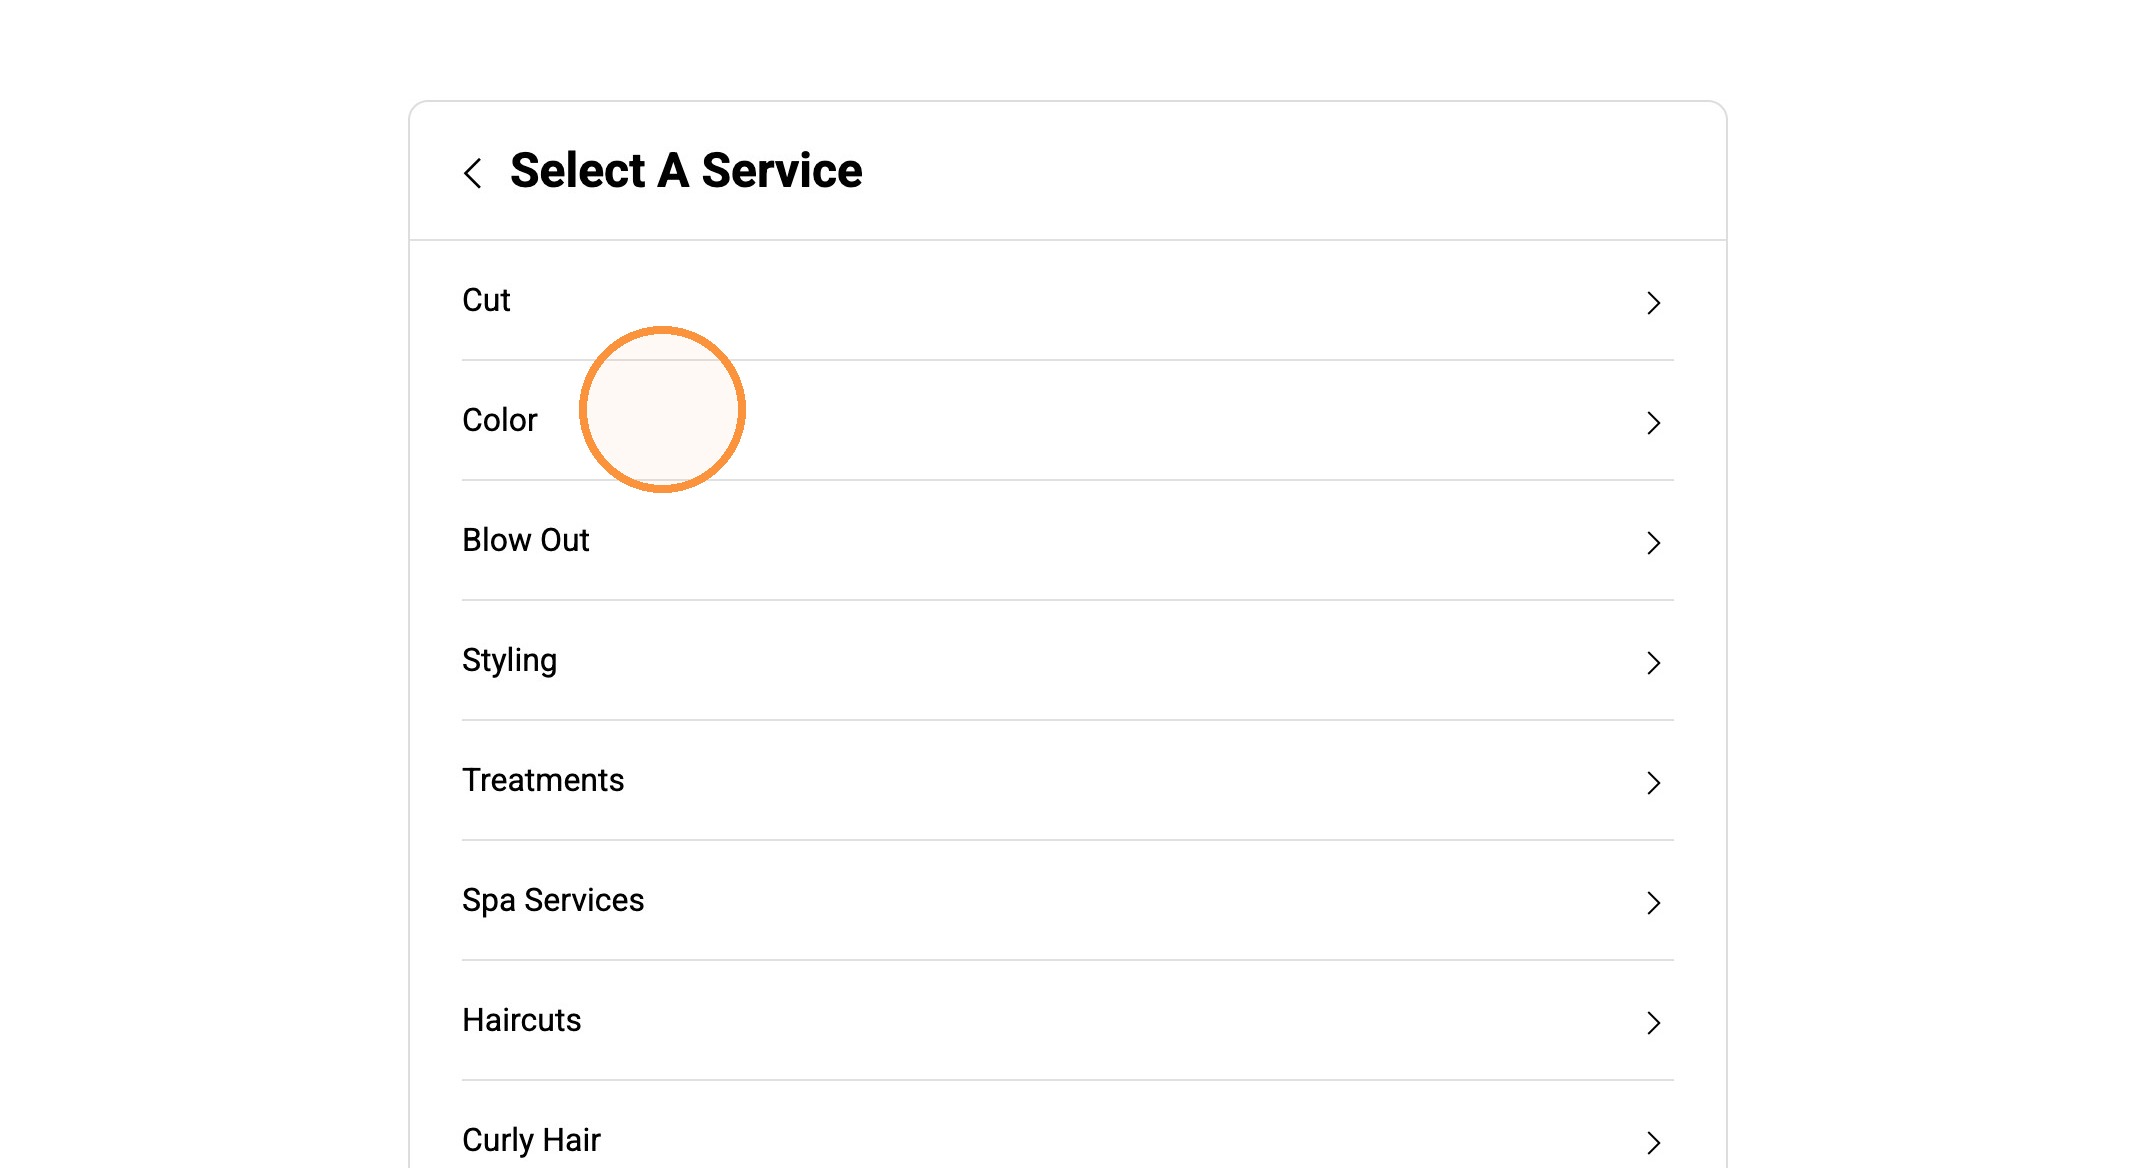Click the orange circle highlight near Color

click(x=662, y=409)
